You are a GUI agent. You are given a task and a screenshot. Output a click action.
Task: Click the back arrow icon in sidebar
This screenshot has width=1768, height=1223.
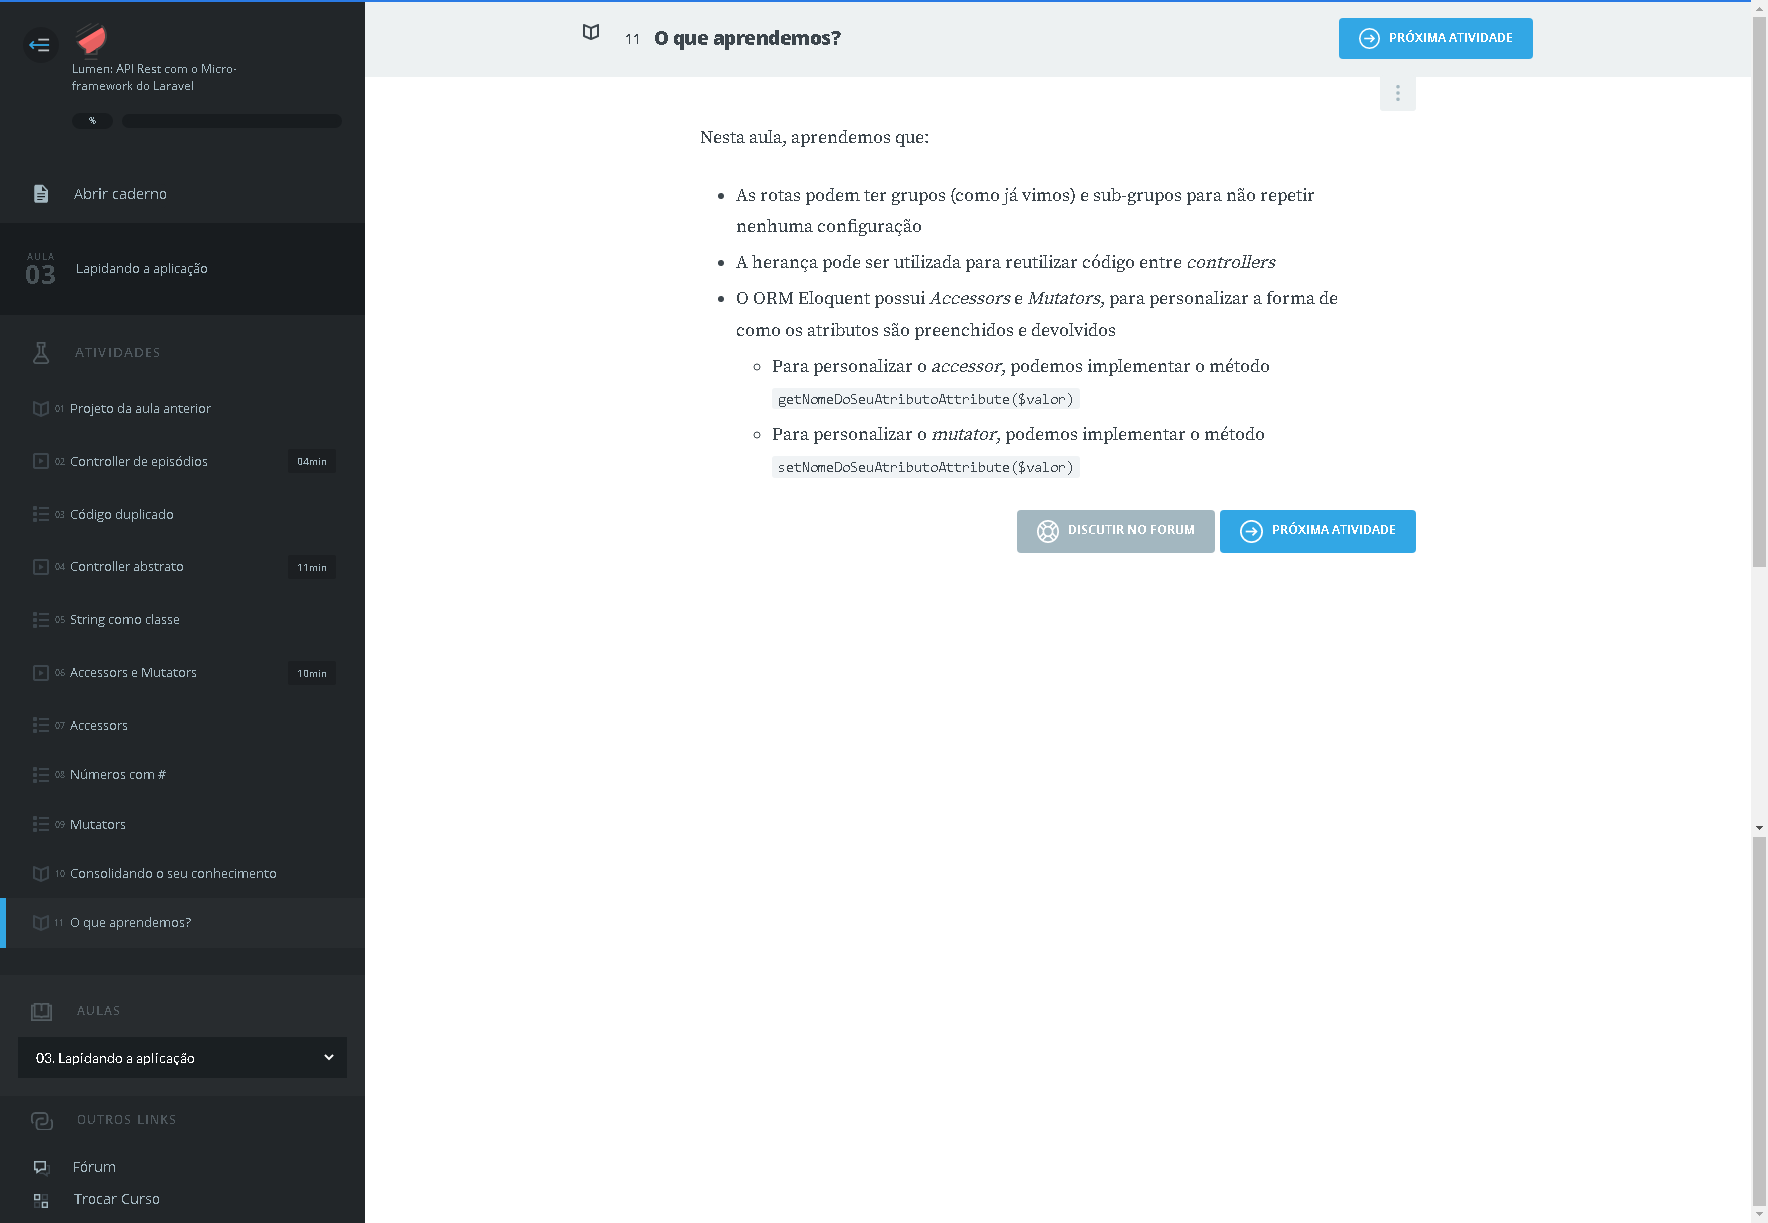point(40,44)
